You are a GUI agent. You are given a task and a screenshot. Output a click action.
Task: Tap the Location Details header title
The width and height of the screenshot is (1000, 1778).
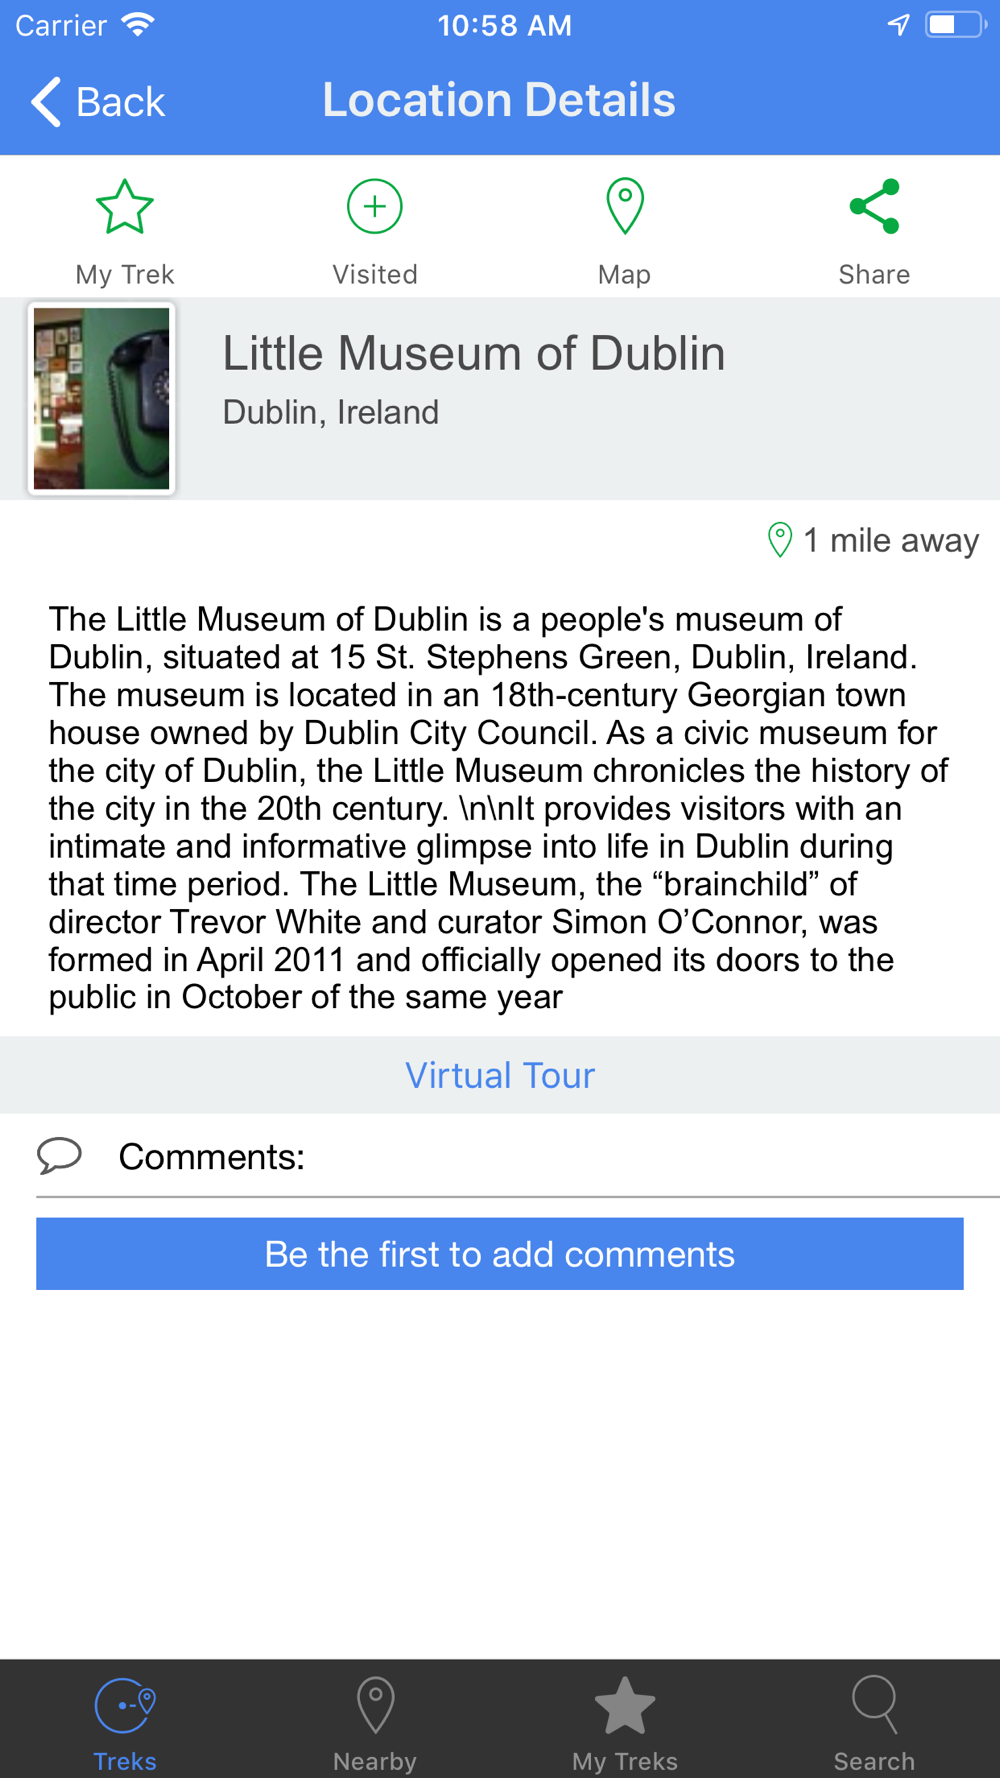[499, 100]
